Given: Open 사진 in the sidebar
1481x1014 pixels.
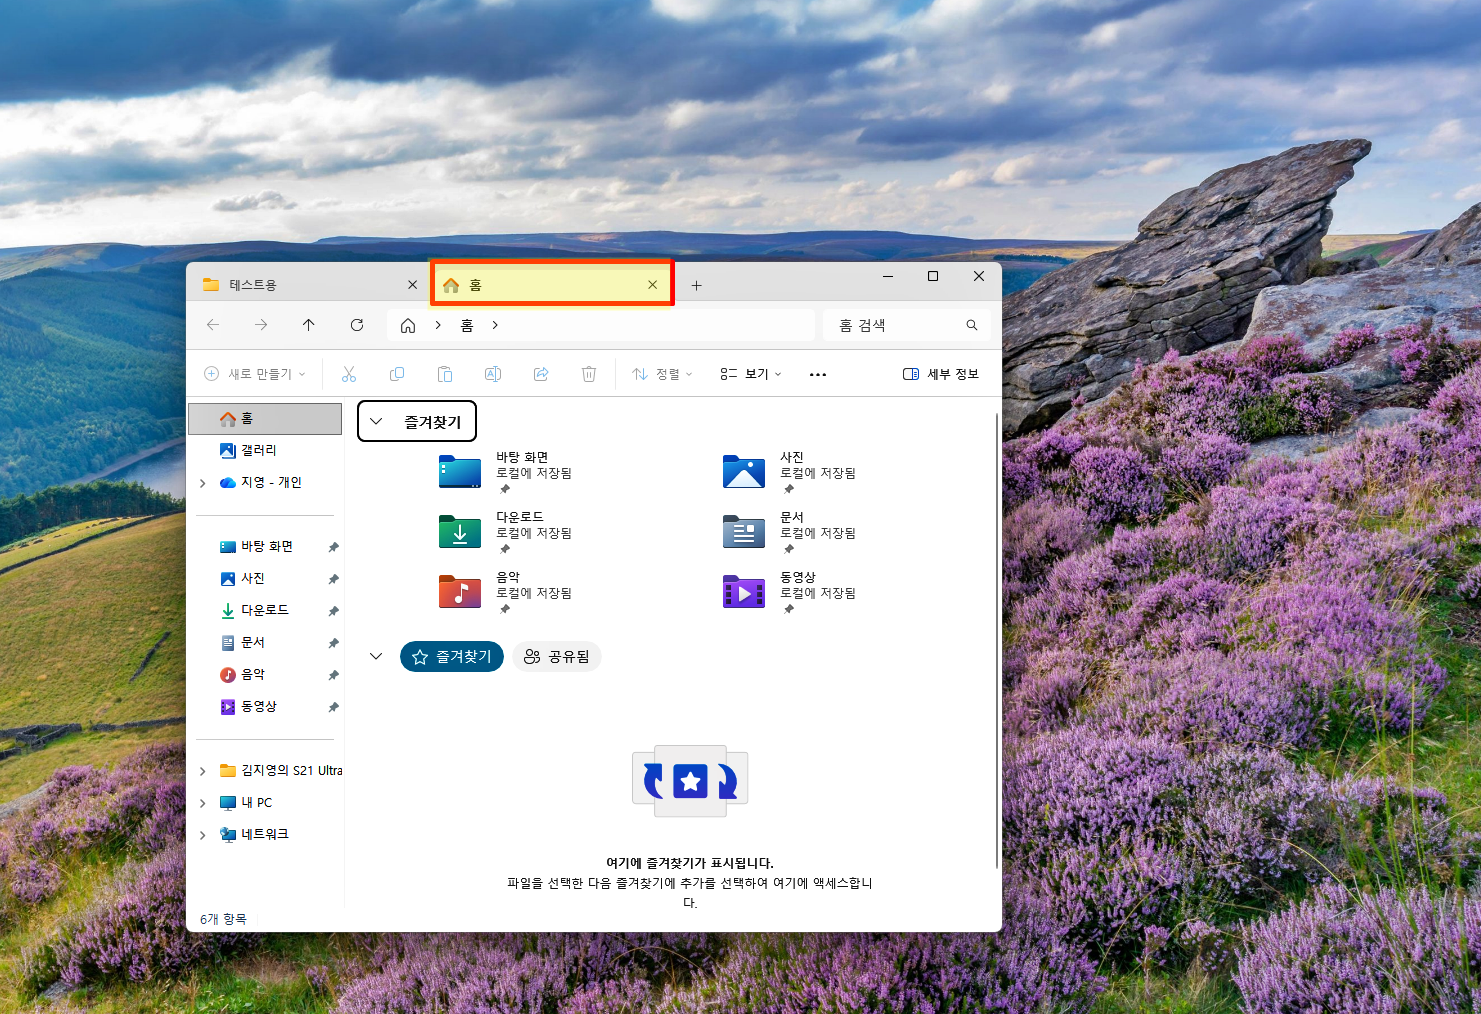Looking at the screenshot, I should (242, 579).
